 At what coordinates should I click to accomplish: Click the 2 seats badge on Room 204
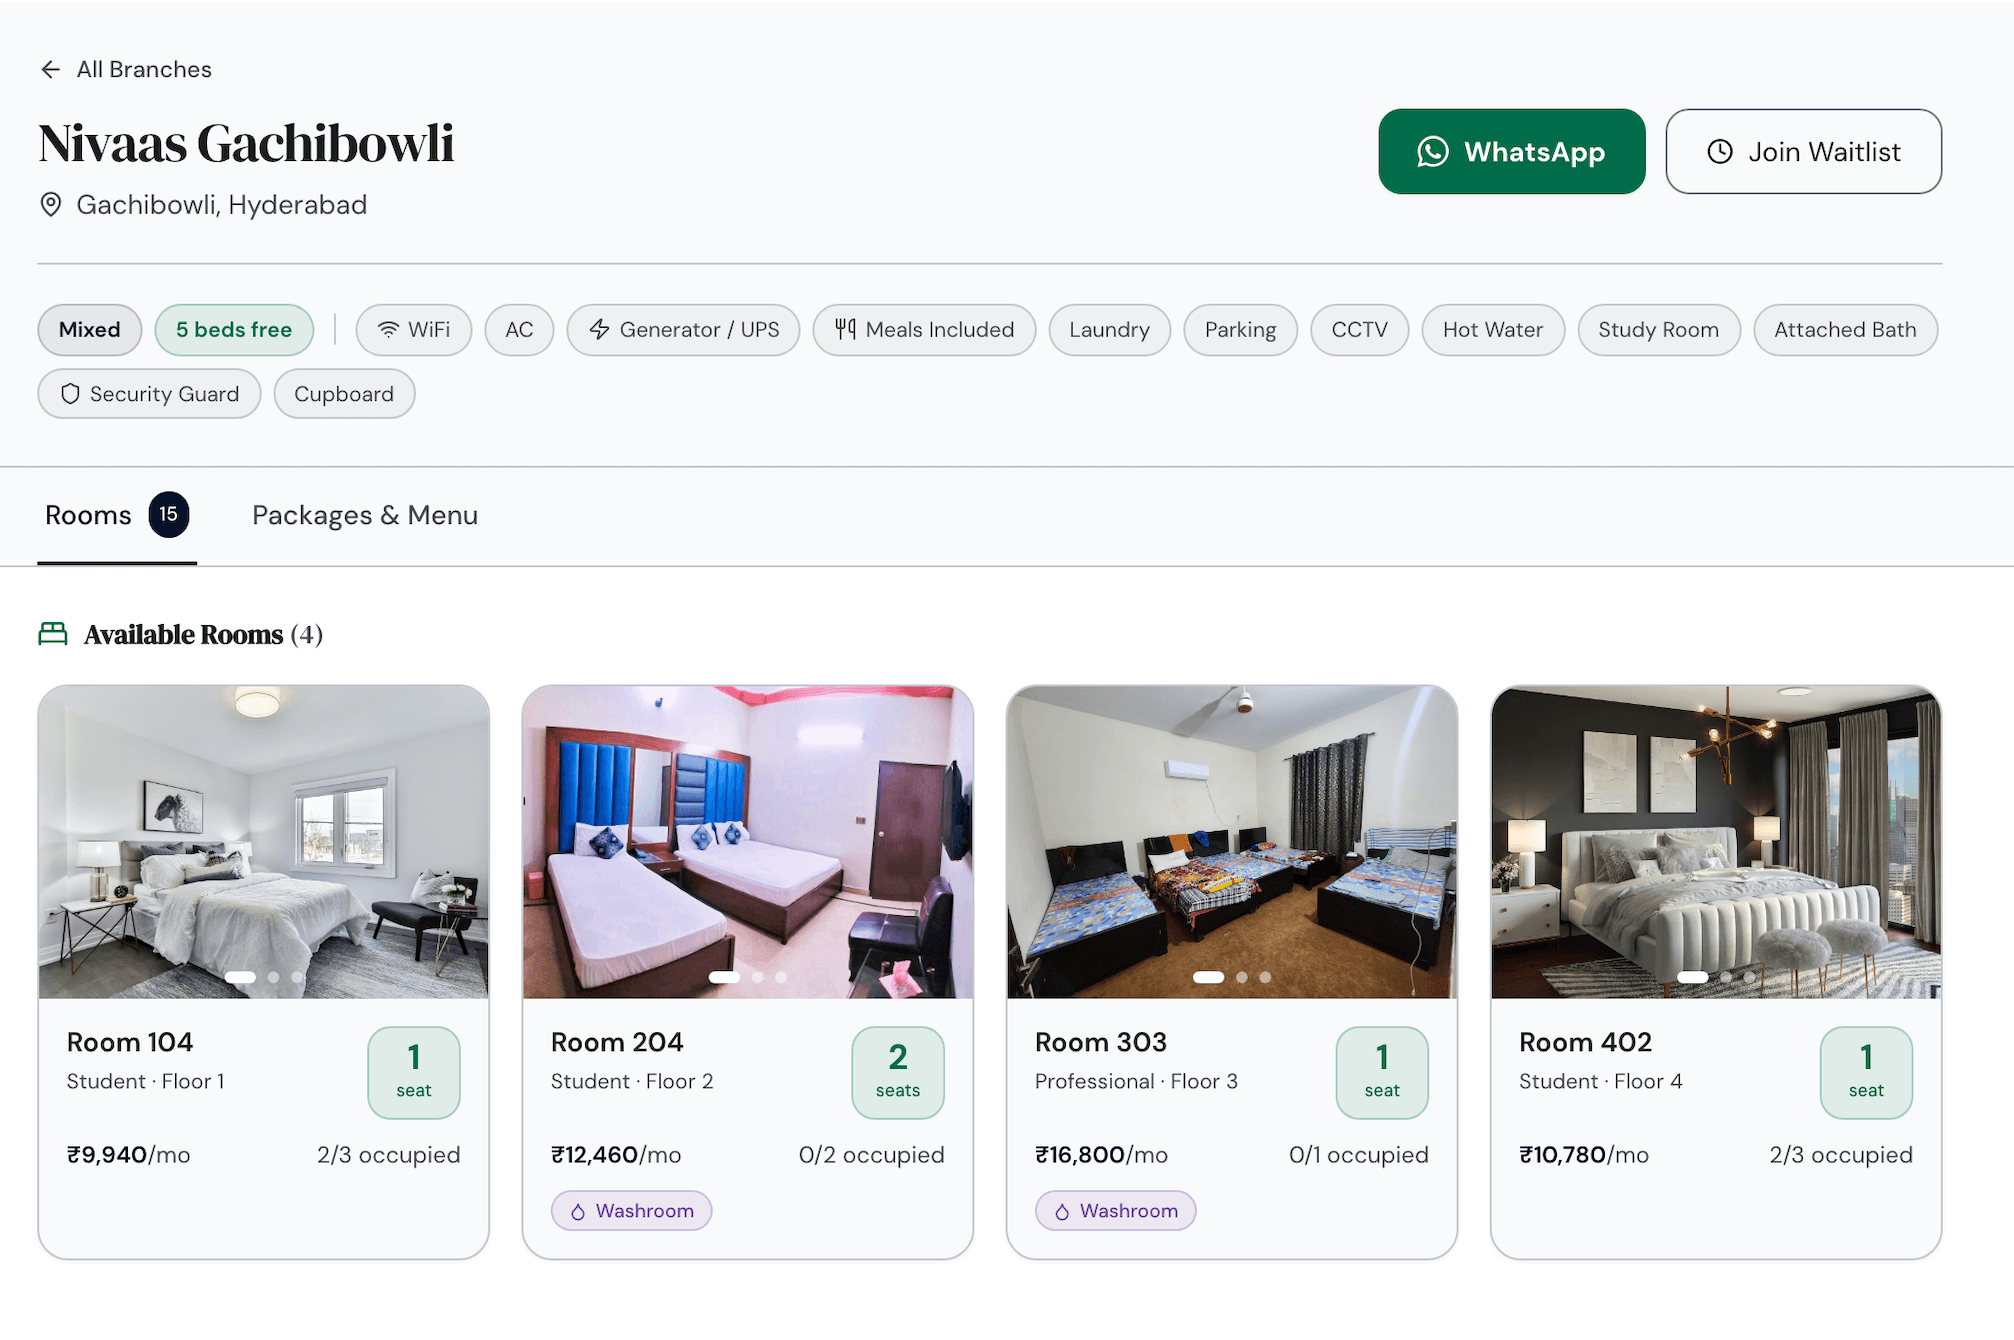(x=898, y=1072)
